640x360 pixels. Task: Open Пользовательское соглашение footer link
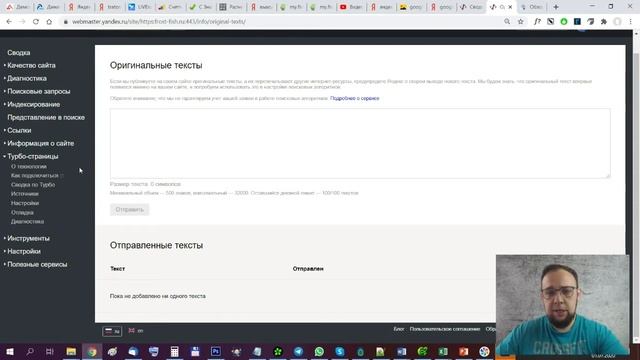click(445, 329)
